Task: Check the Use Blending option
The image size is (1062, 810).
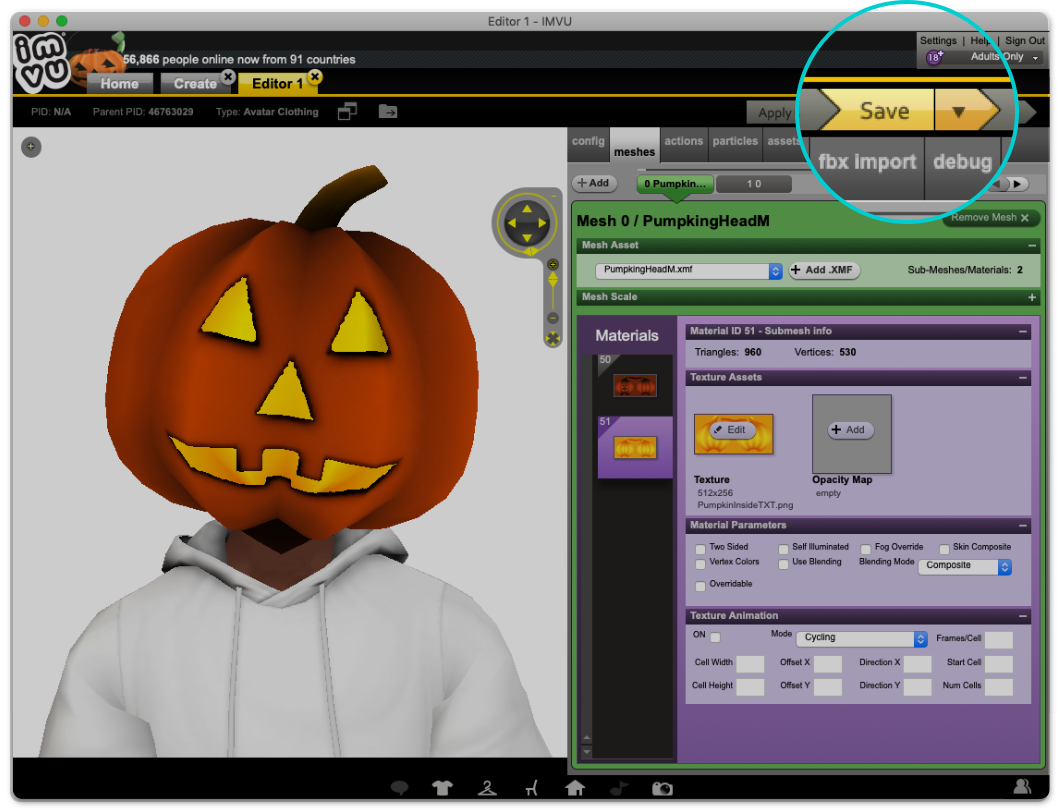Action: point(783,563)
